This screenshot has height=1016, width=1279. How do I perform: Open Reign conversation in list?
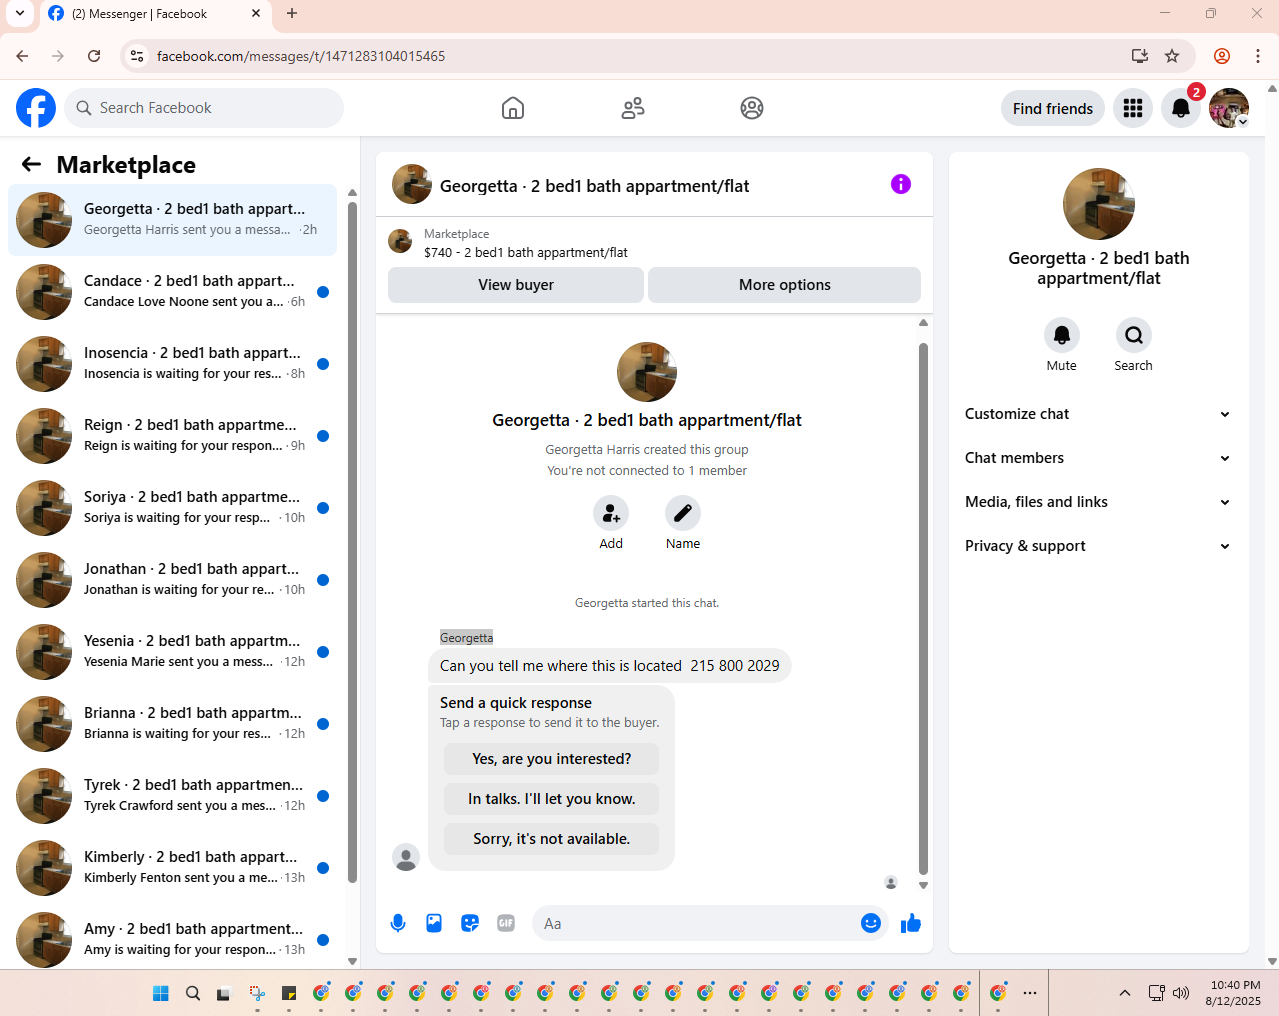point(173,436)
